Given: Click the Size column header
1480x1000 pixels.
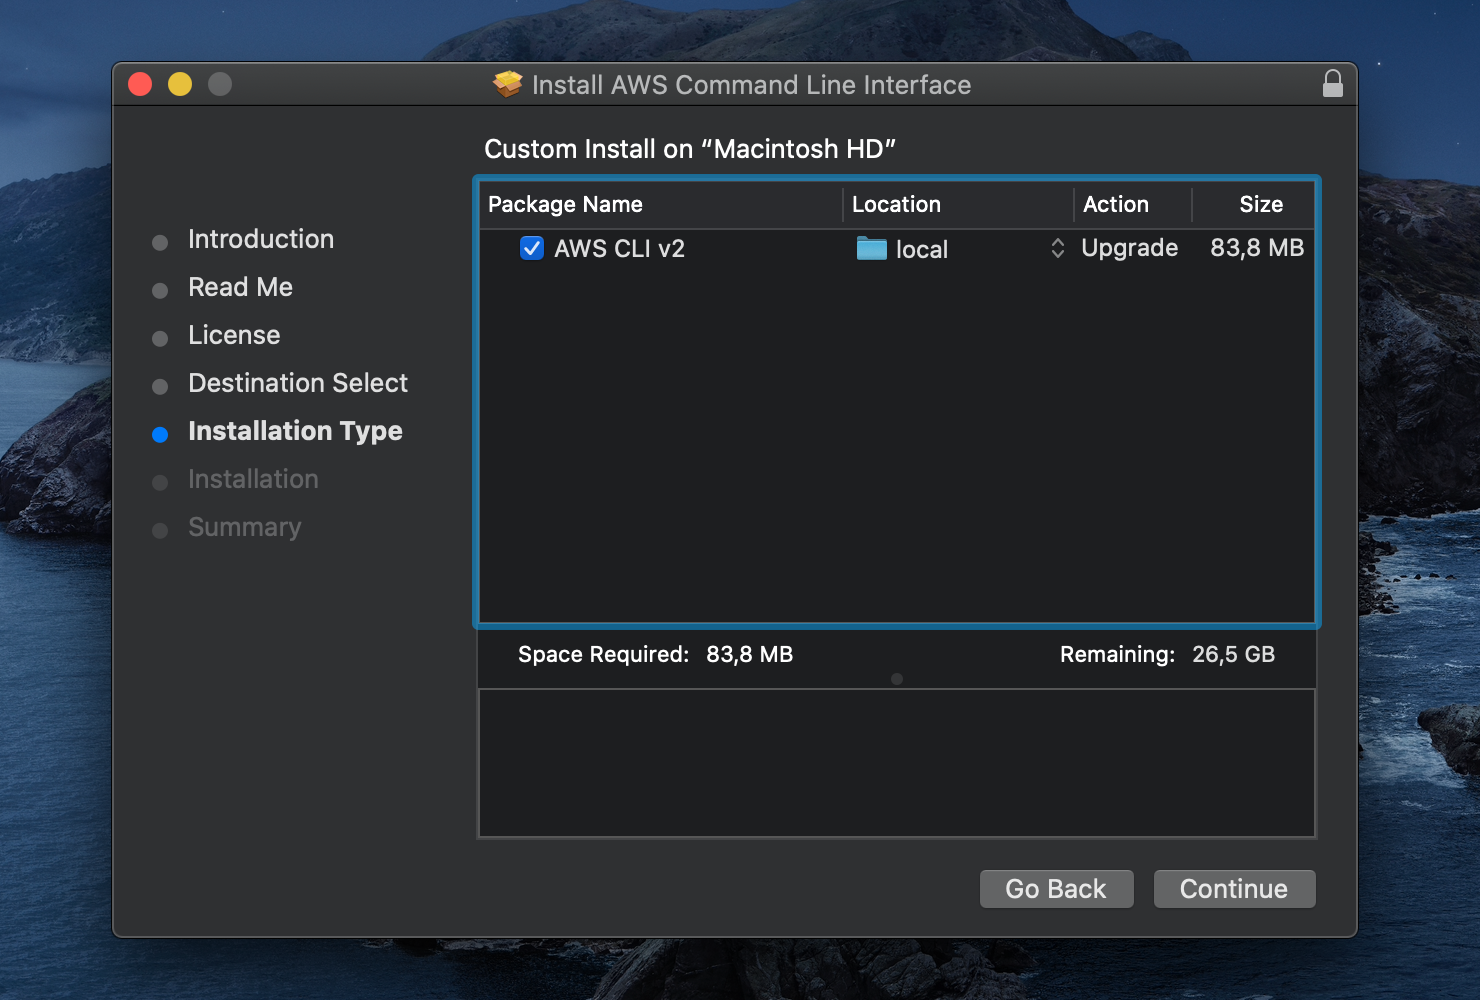Looking at the screenshot, I should [1254, 204].
